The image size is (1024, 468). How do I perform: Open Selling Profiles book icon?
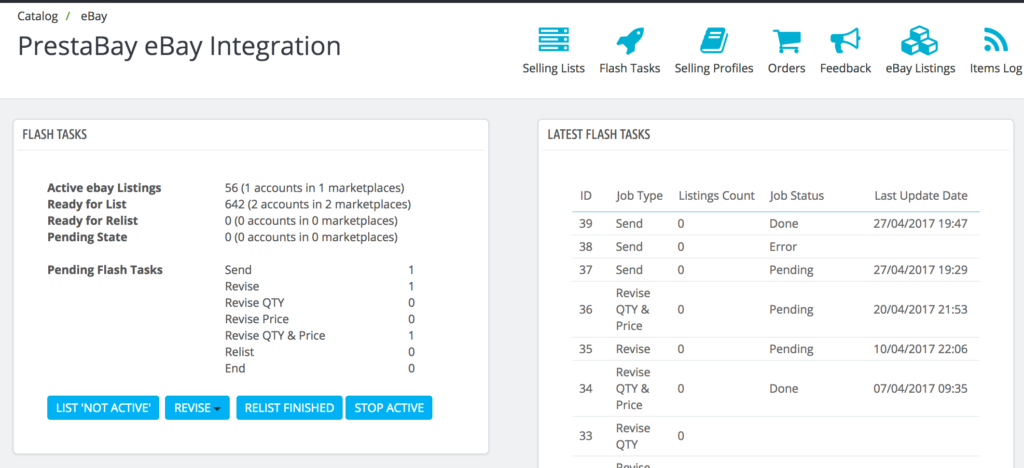tap(714, 40)
